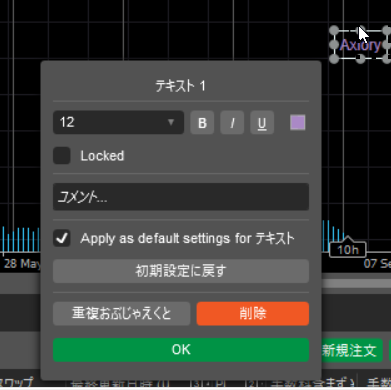Enable the Locked checkbox

coord(62,156)
